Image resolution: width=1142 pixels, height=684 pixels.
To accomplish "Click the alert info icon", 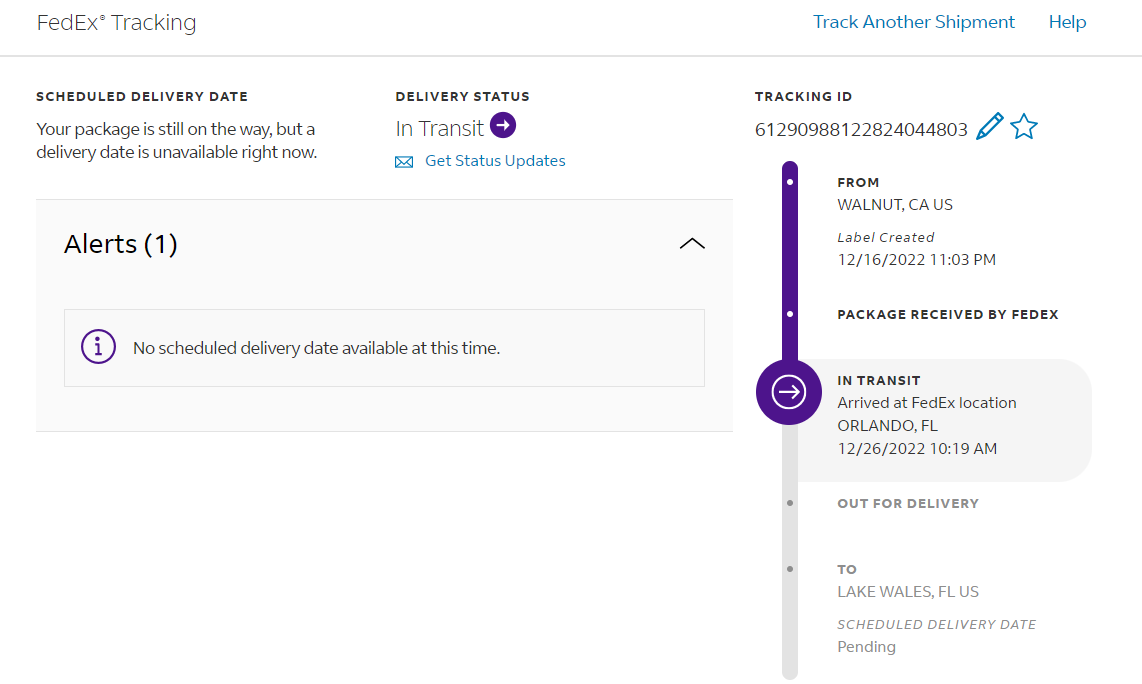I will coord(98,347).
